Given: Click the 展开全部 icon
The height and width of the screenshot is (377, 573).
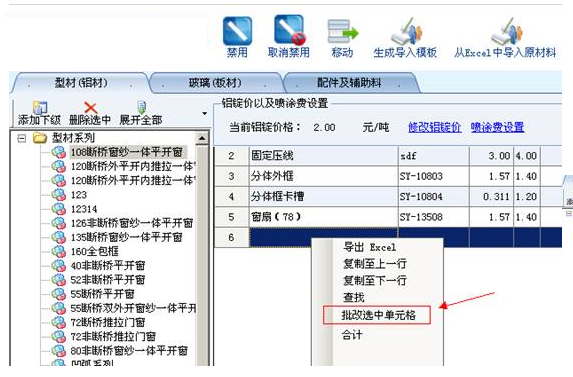Looking at the screenshot, I should click(141, 107).
